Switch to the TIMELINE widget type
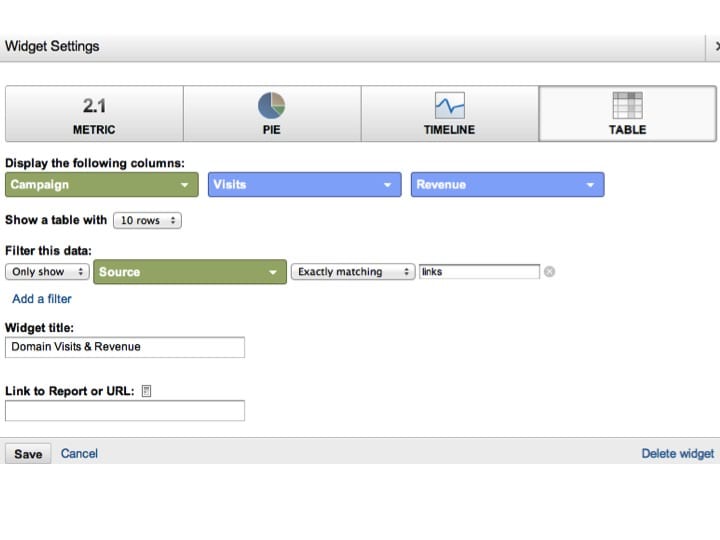Viewport: 720px width, 540px height. [449, 113]
